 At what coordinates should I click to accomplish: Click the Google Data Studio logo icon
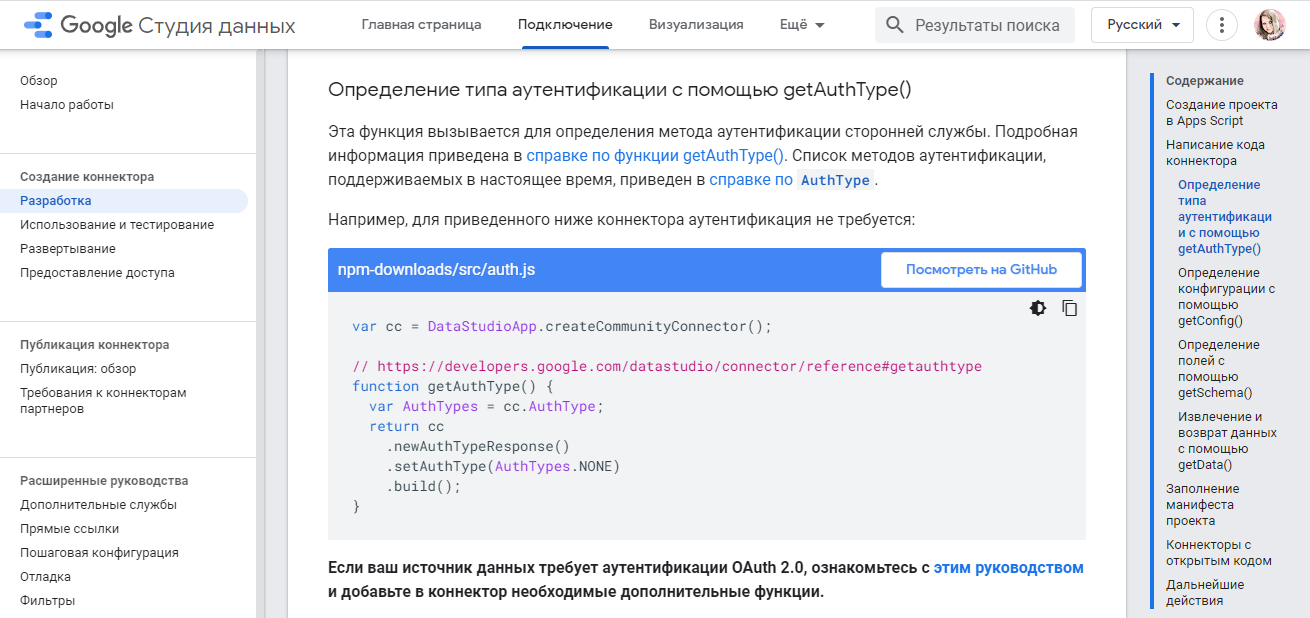[39, 25]
